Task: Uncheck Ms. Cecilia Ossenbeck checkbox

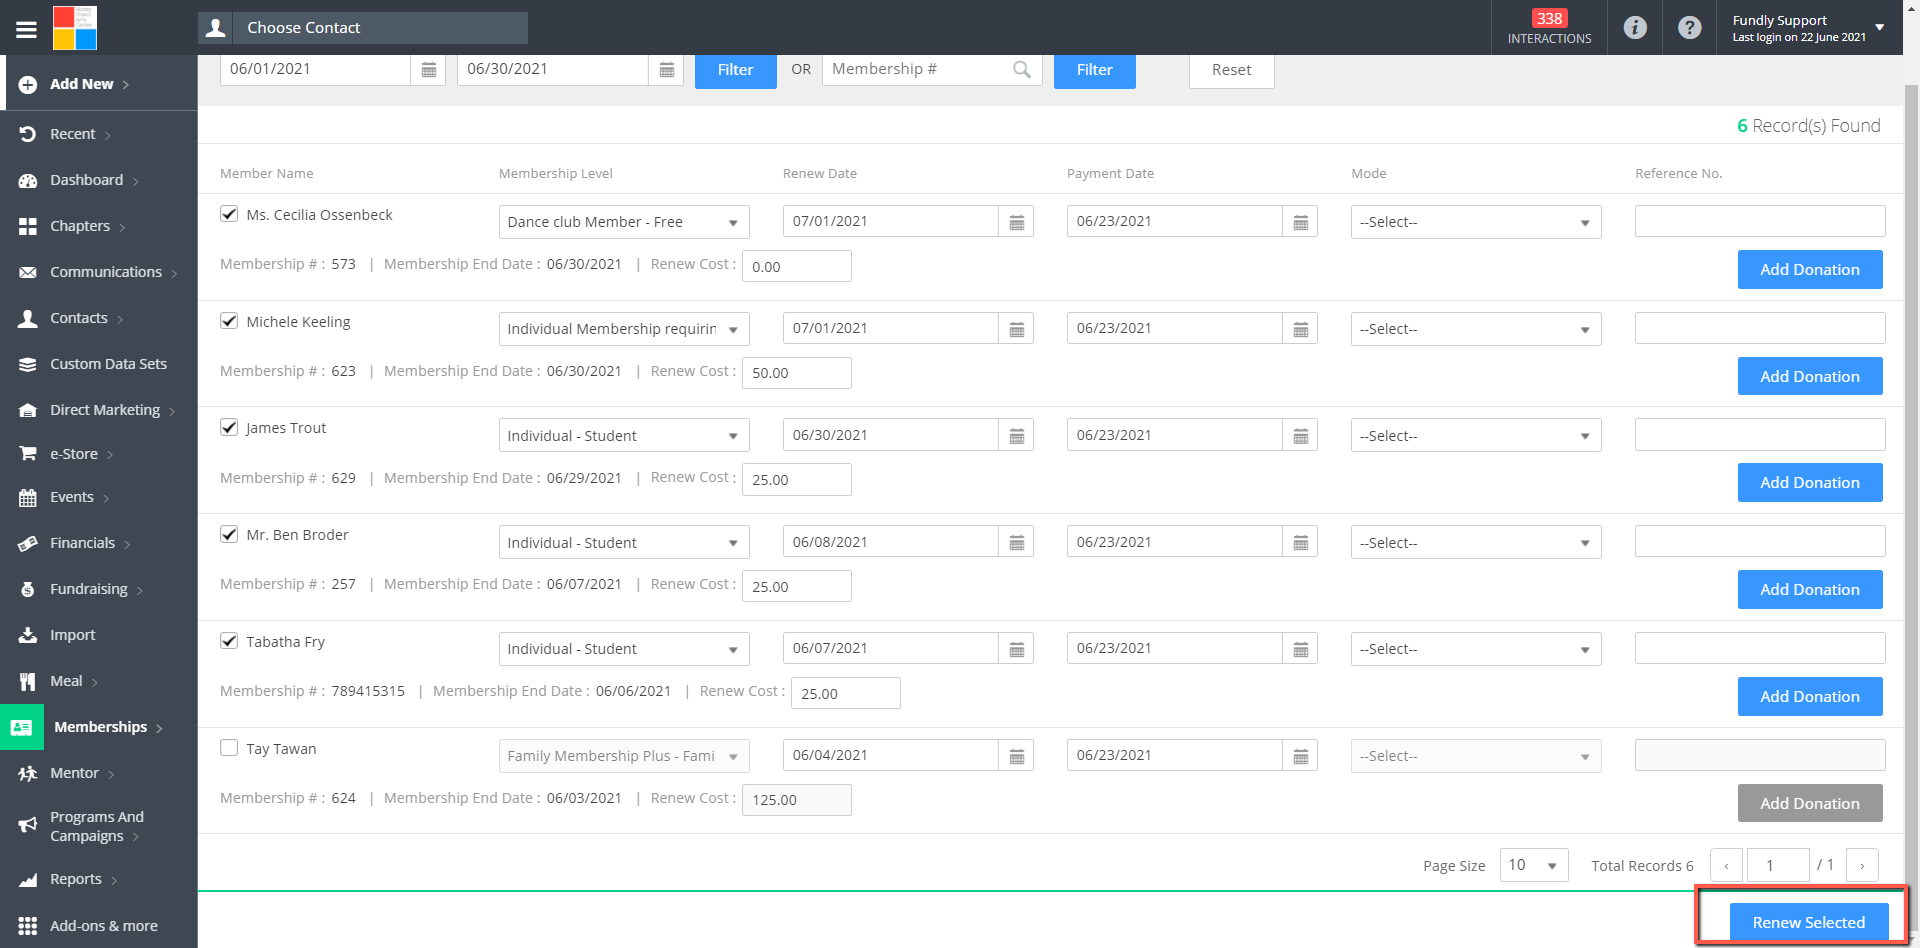Action: coord(229,214)
